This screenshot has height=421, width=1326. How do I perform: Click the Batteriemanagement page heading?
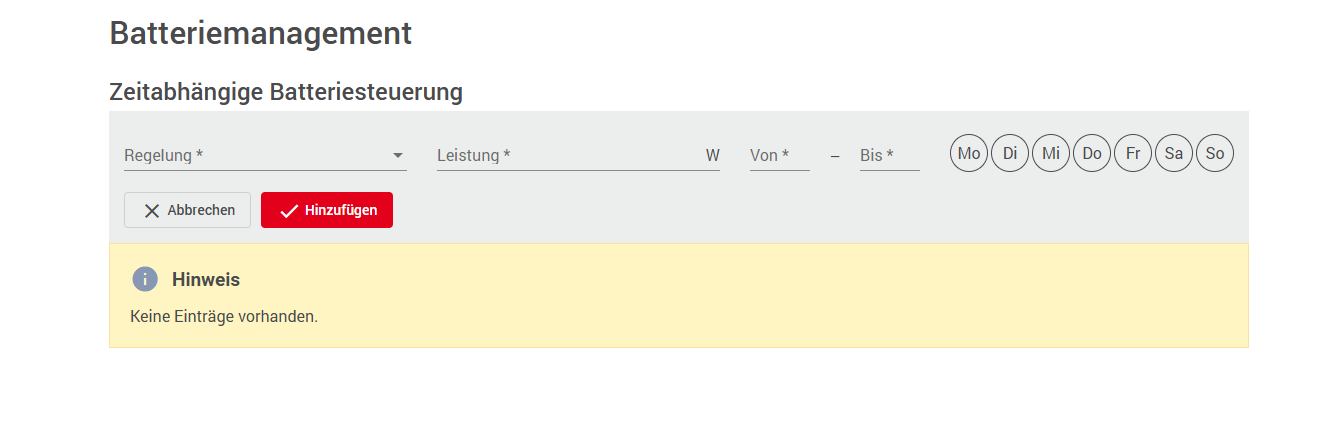click(x=260, y=33)
